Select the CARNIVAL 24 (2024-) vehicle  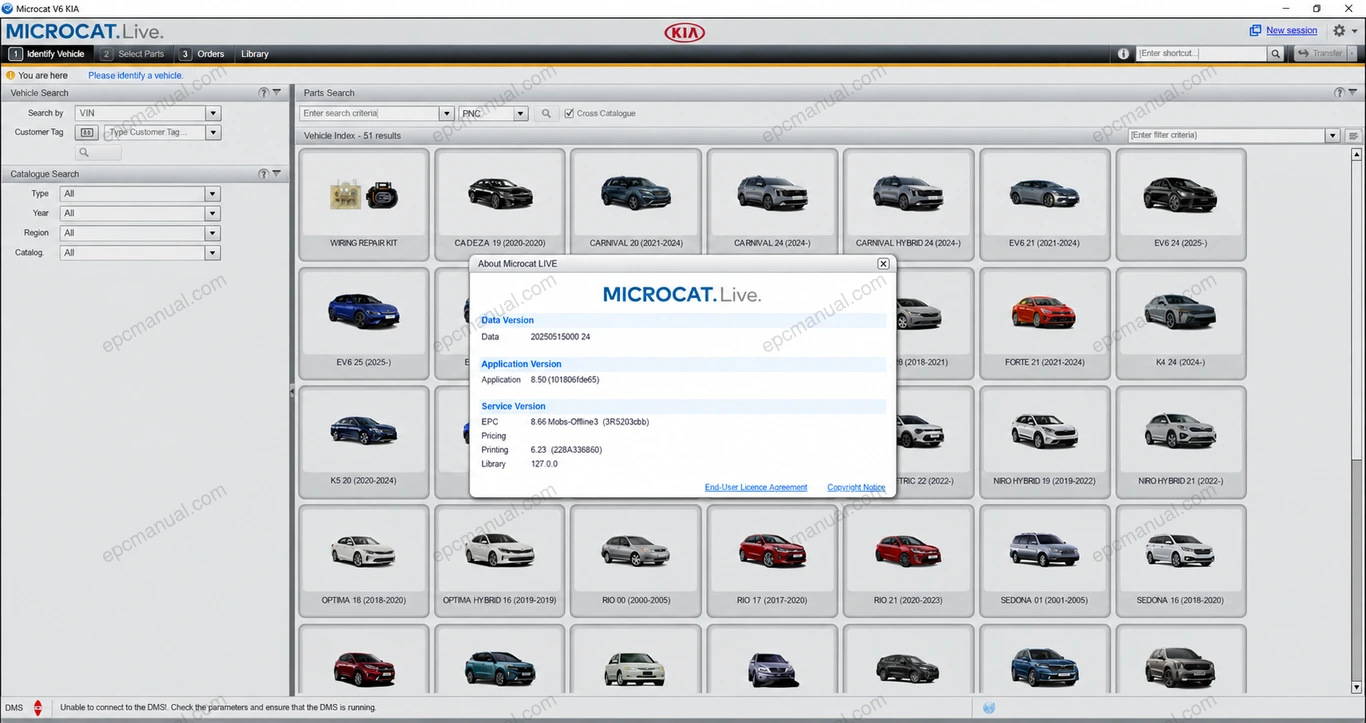click(772, 203)
